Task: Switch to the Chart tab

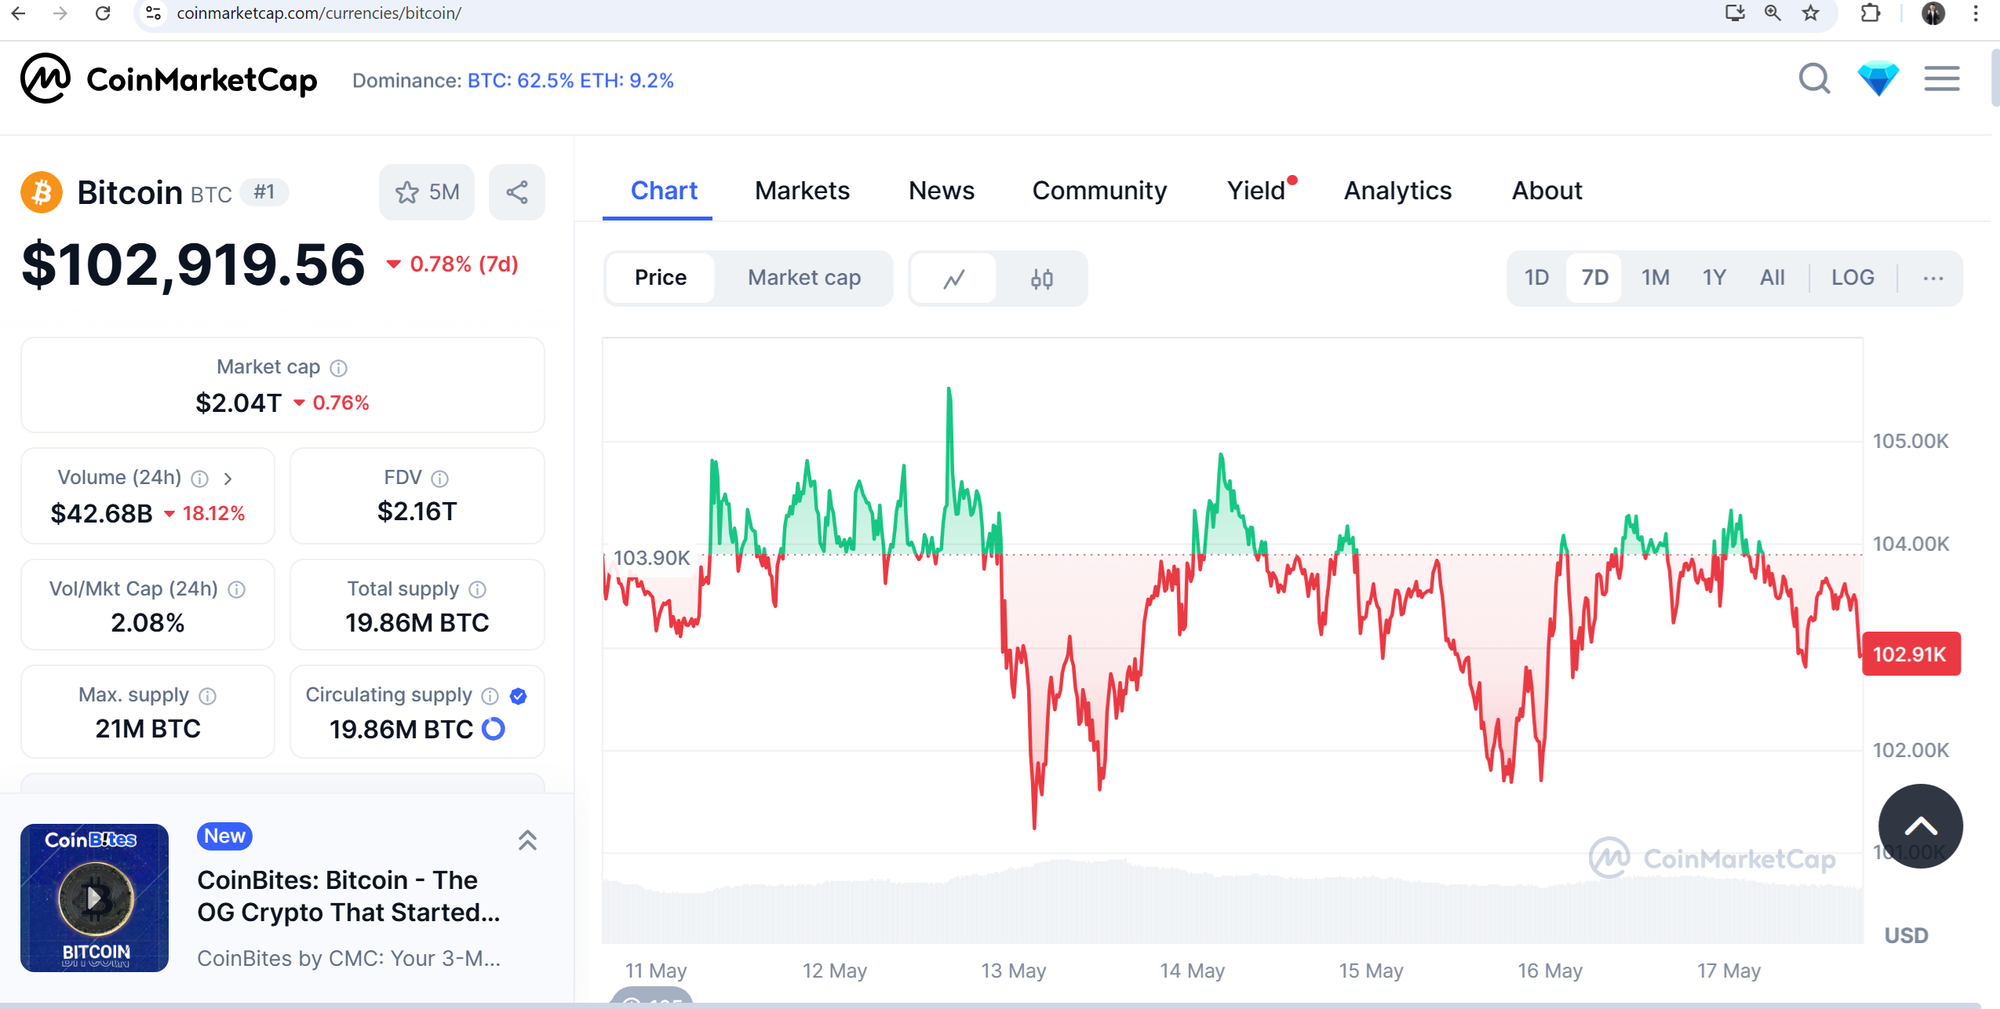Action: (x=664, y=191)
